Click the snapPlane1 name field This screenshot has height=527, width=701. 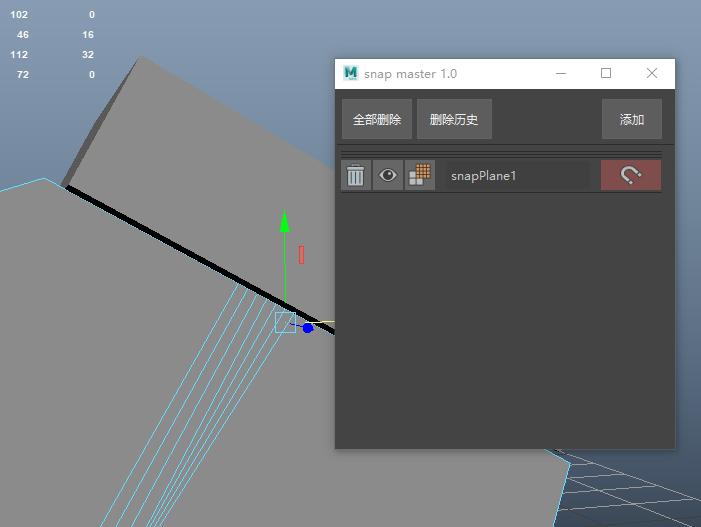coord(516,175)
